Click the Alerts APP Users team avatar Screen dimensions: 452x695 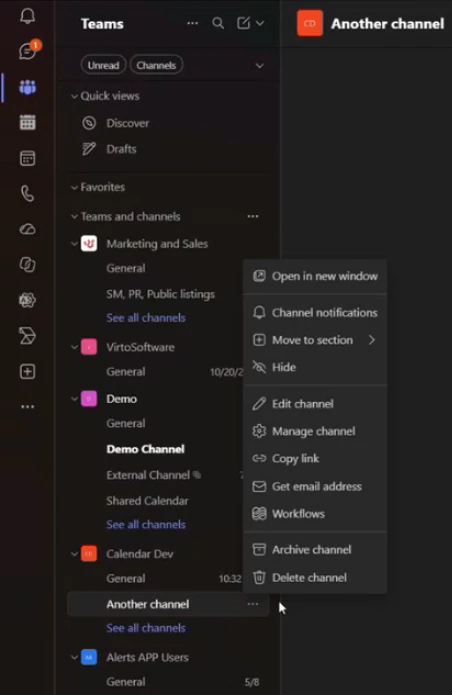89,657
